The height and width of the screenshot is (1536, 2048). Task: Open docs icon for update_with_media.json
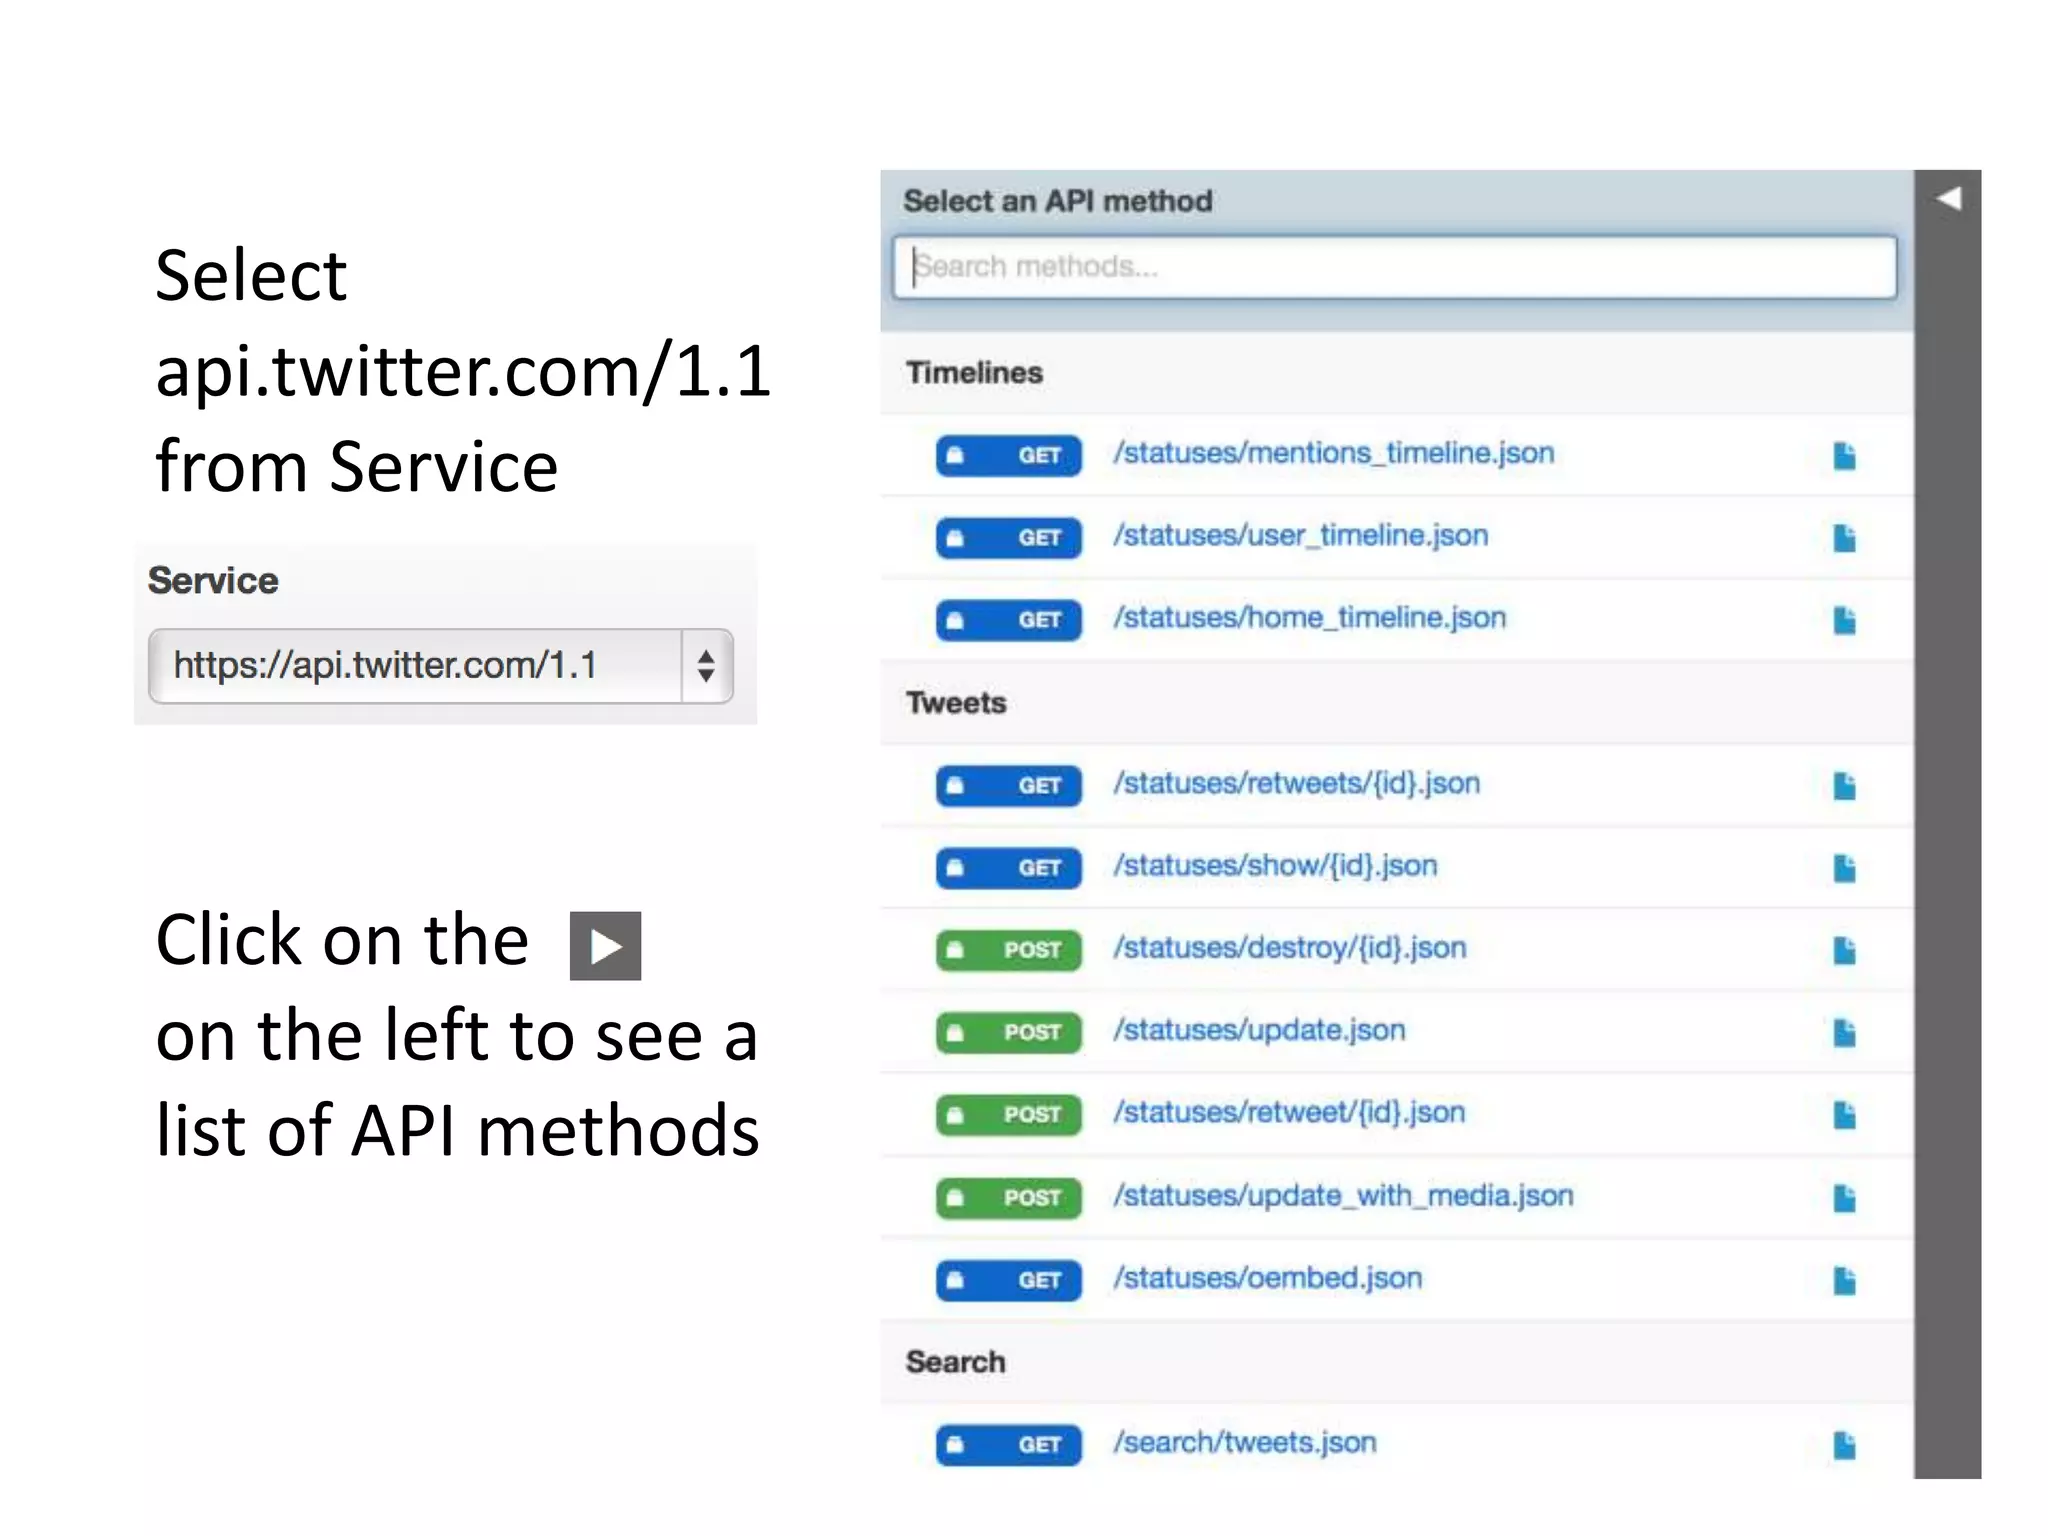click(1844, 1197)
